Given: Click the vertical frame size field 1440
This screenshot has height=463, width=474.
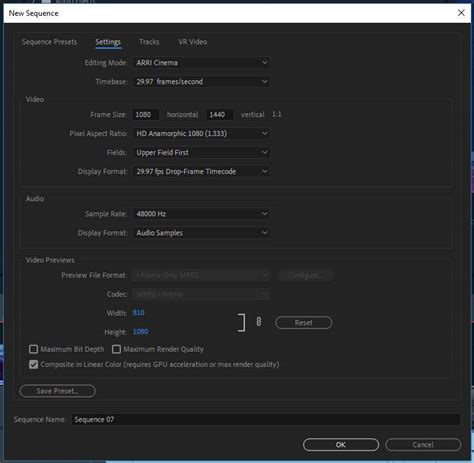Looking at the screenshot, I should 219,115.
